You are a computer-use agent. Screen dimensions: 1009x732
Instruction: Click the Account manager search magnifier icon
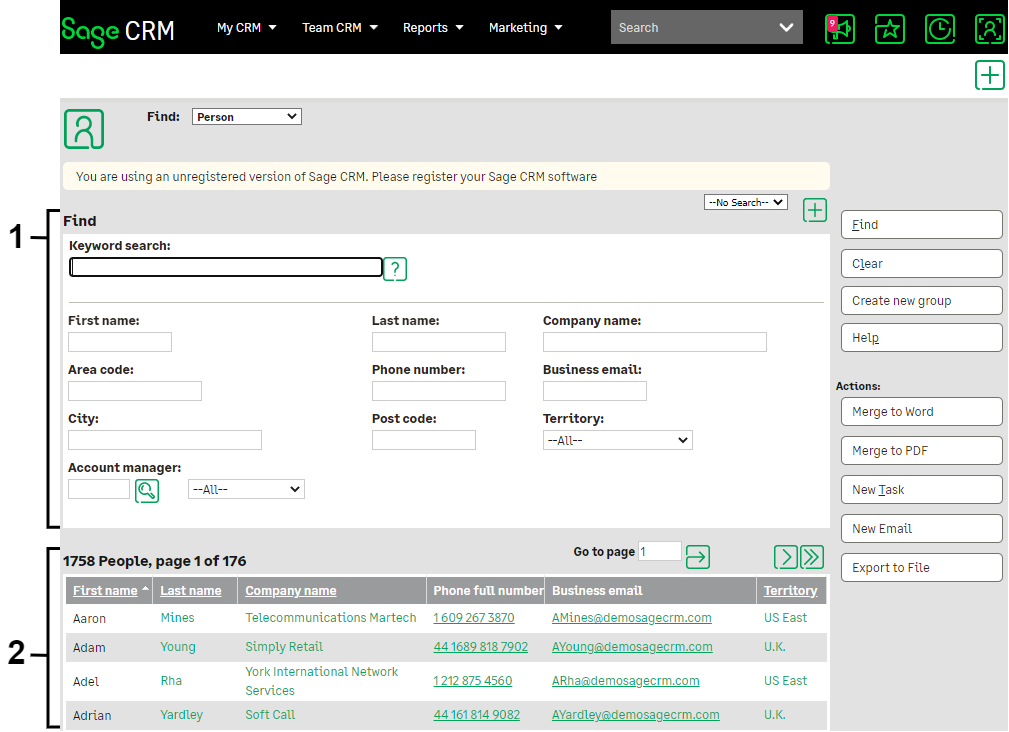coord(147,490)
